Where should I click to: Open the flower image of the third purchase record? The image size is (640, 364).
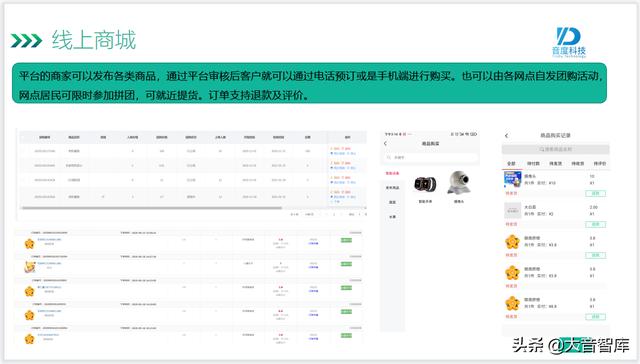pyautogui.click(x=512, y=242)
